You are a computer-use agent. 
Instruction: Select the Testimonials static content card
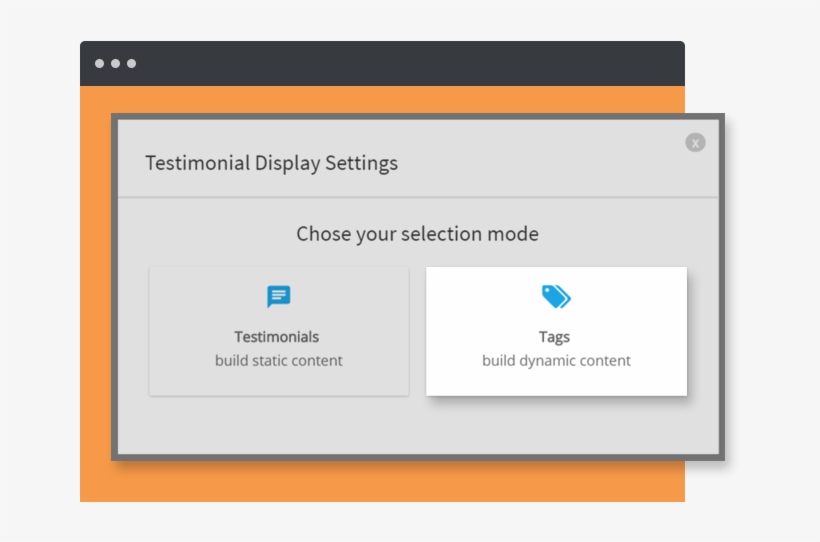pos(279,331)
